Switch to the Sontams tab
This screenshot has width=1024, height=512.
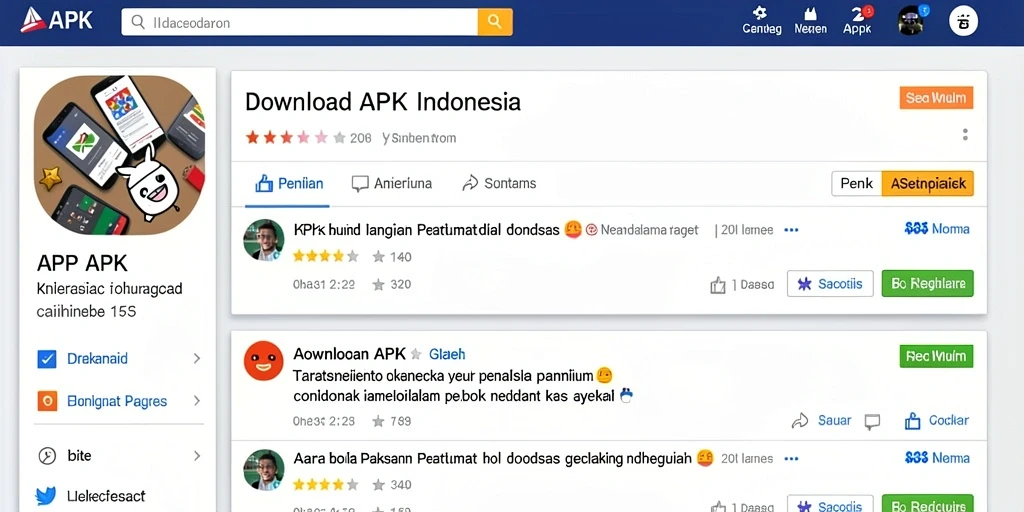(x=499, y=184)
